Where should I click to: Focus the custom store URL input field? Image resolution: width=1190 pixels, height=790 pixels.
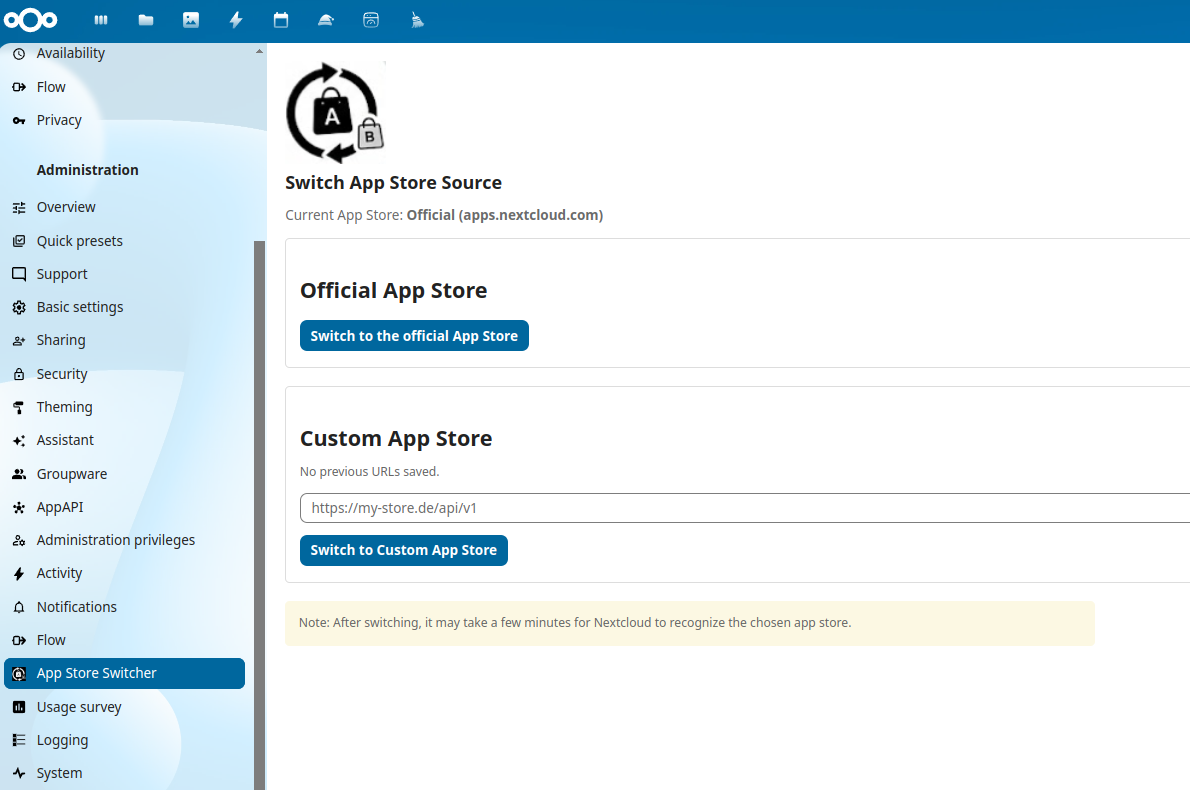coord(745,508)
